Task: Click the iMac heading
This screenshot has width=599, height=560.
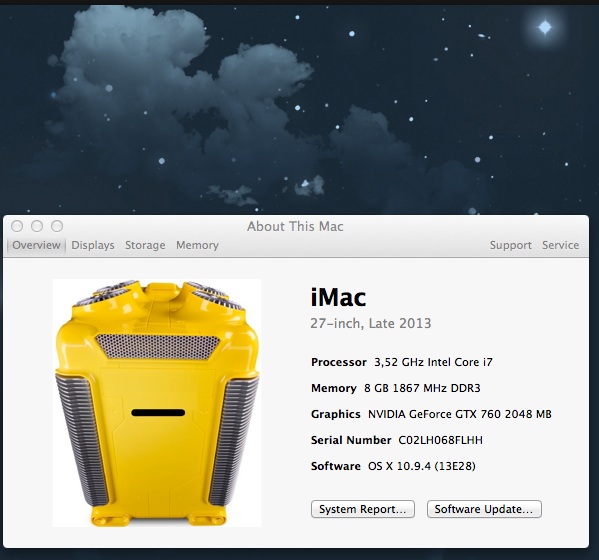Action: [338, 298]
